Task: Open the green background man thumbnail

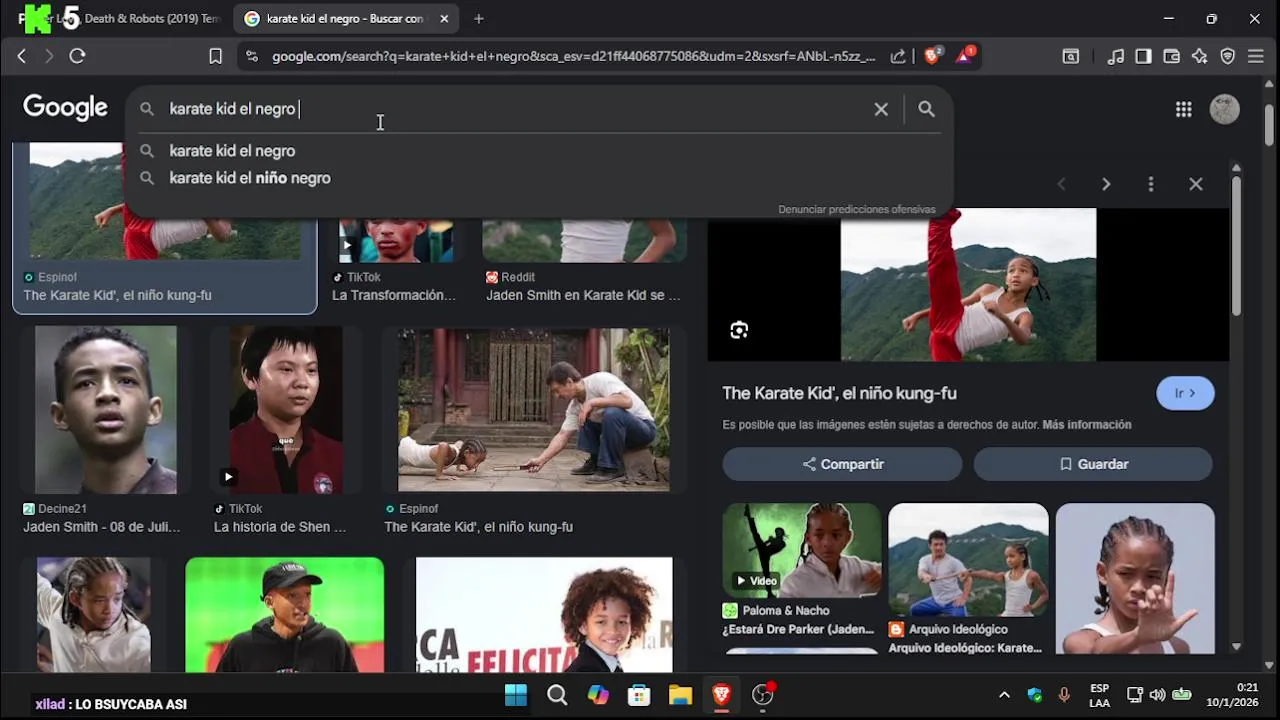Action: (284, 615)
